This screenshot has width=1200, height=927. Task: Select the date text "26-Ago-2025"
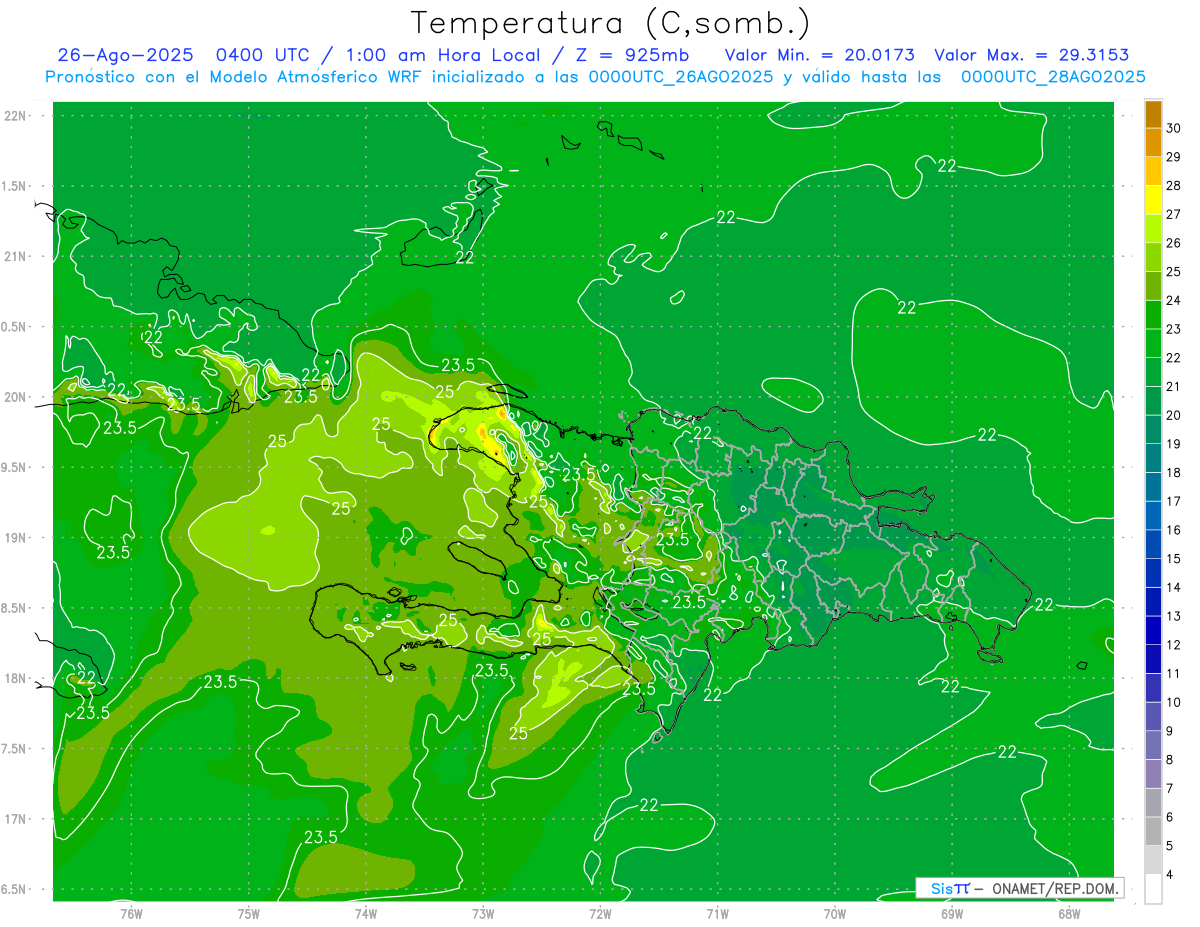(127, 55)
